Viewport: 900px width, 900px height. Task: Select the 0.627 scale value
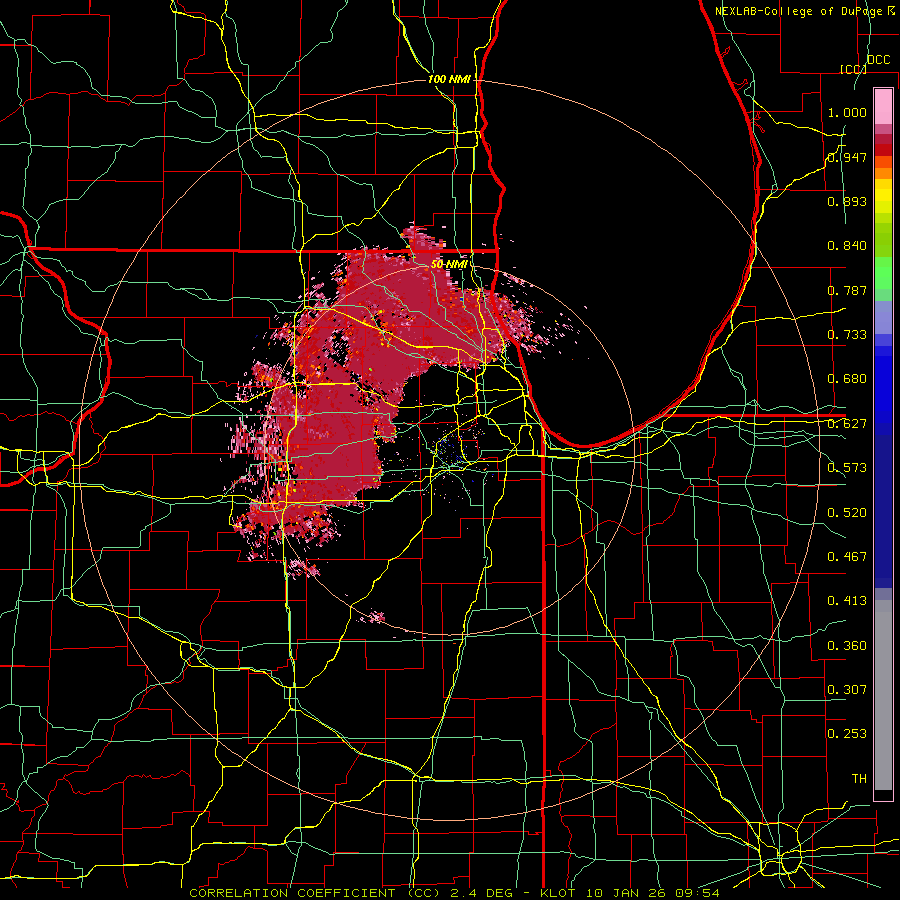[847, 424]
